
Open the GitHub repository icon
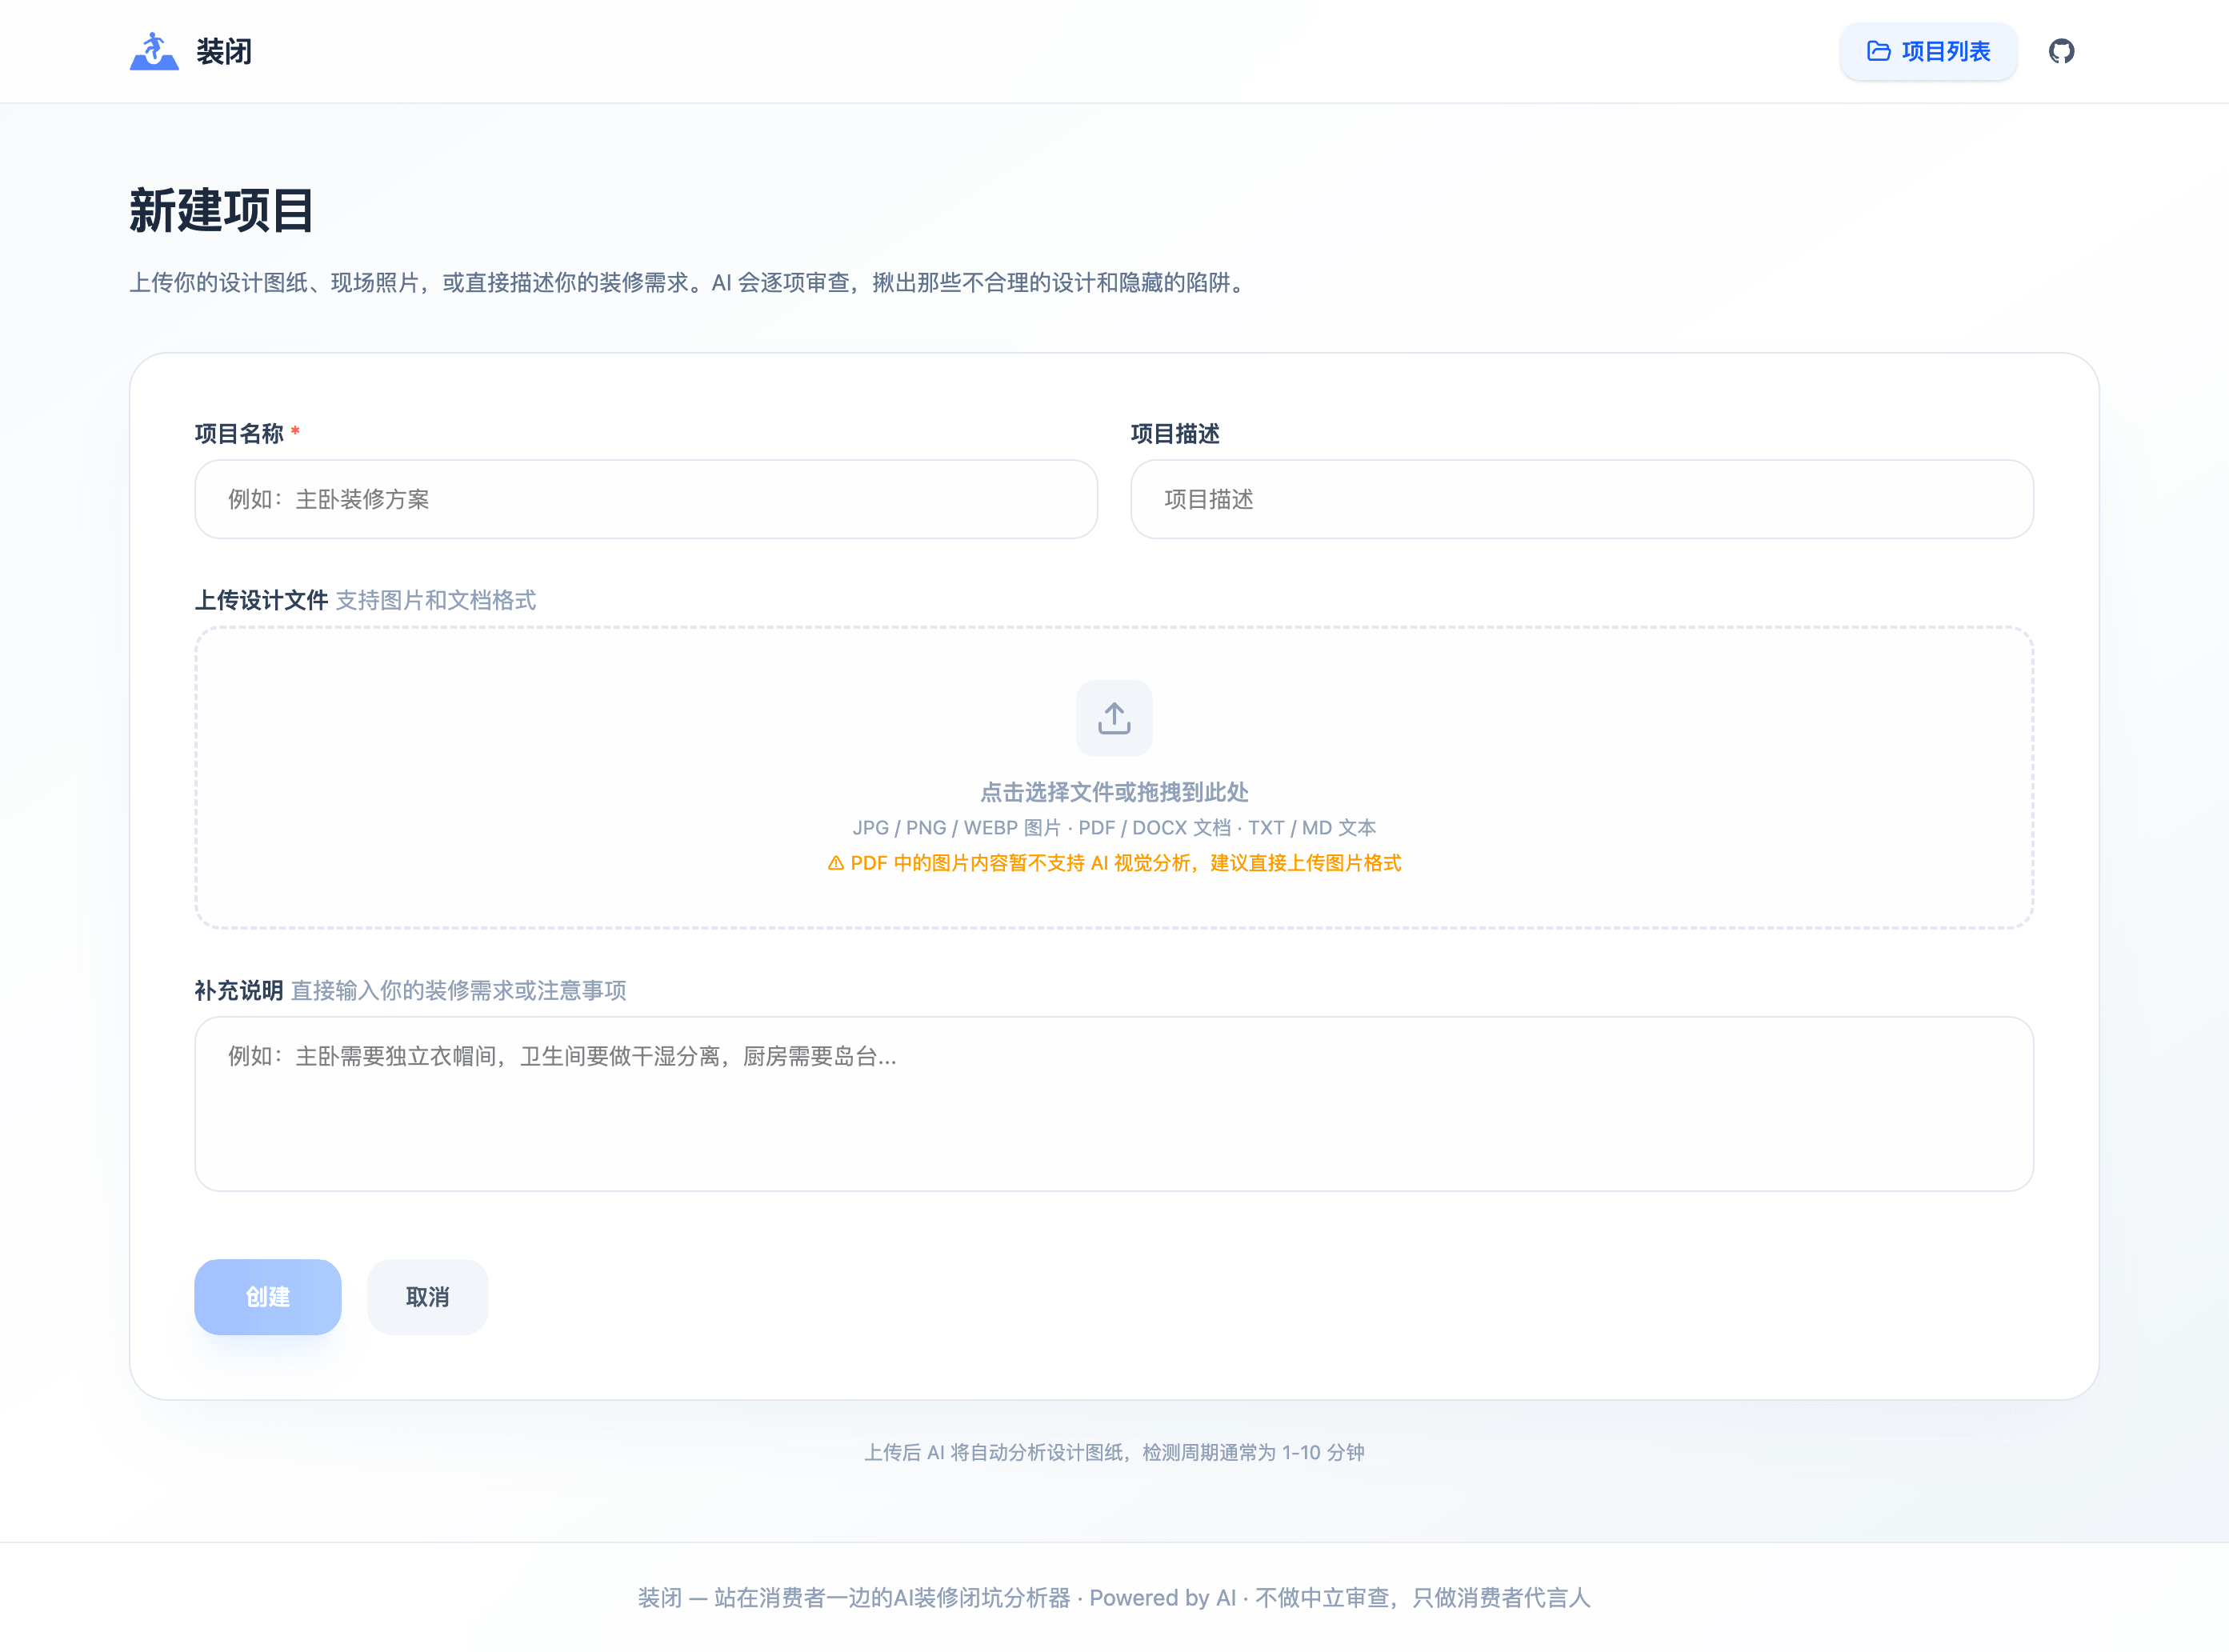pos(2061,51)
